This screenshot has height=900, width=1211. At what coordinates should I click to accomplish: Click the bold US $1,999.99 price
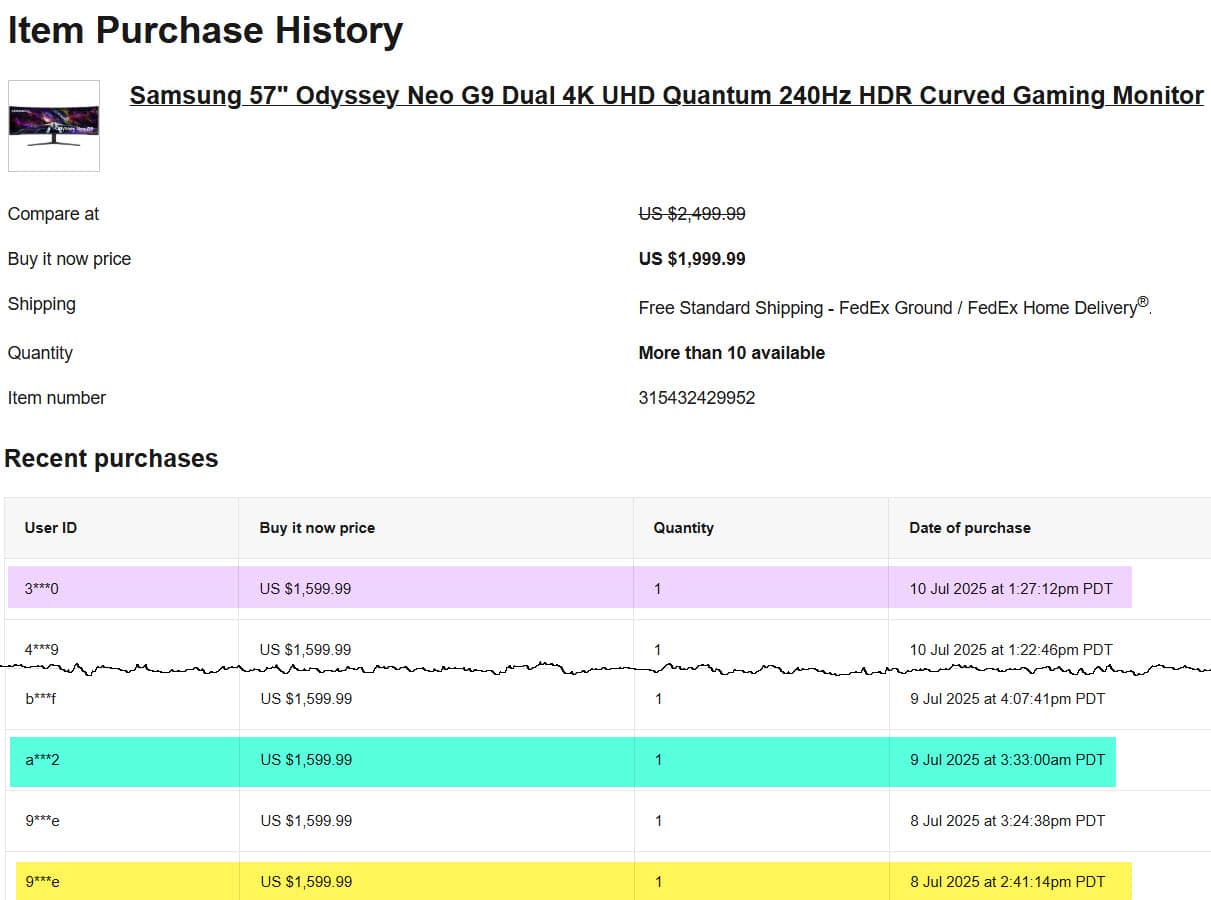(x=691, y=259)
